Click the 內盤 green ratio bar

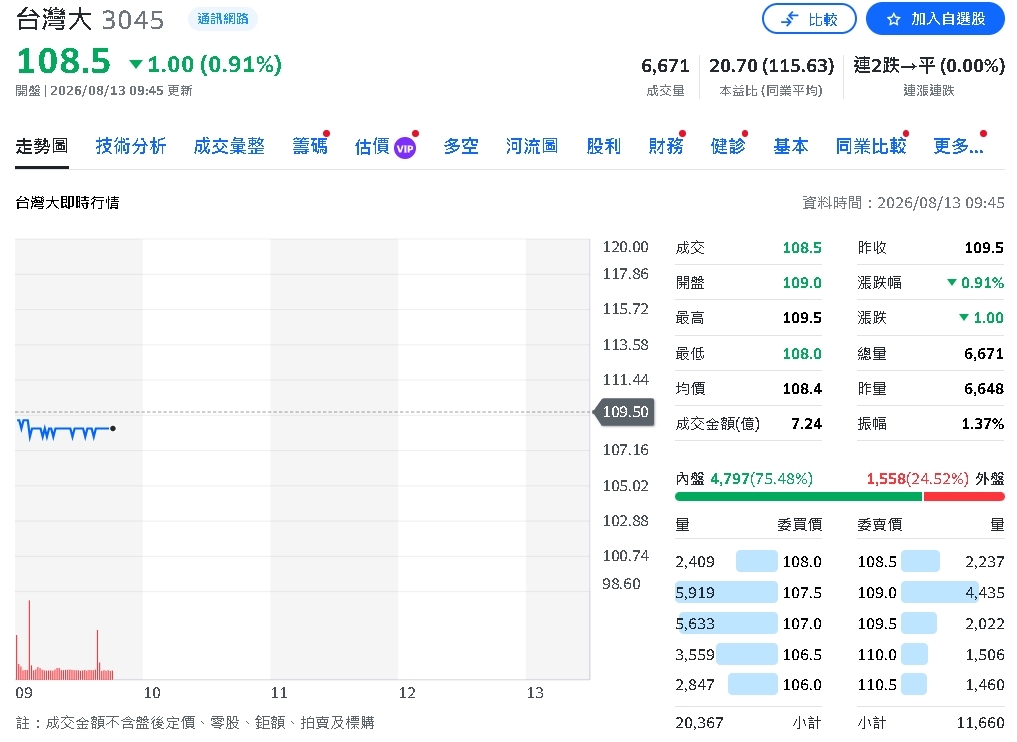coord(798,497)
